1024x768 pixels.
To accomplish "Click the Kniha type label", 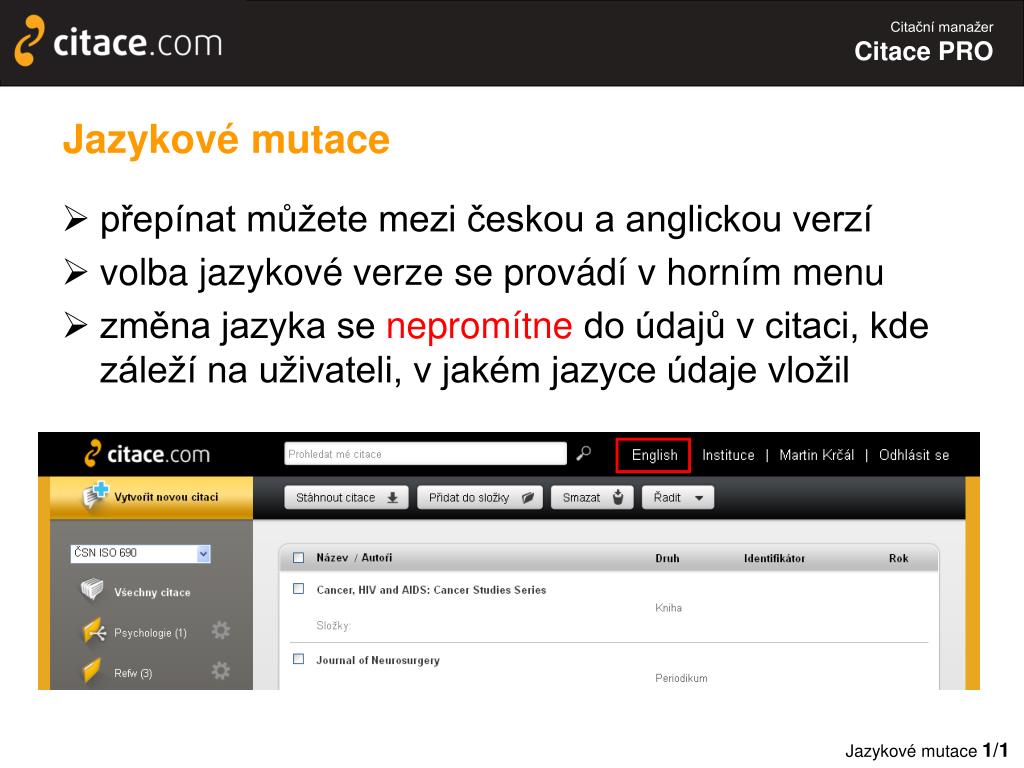I will point(668,608).
